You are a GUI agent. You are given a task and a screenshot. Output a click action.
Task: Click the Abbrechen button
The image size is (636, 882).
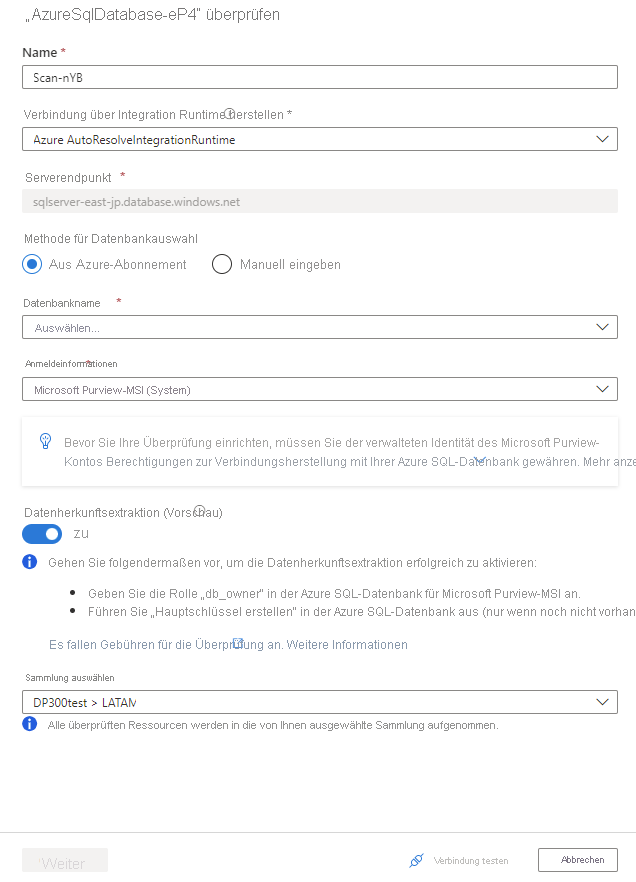(x=577, y=860)
